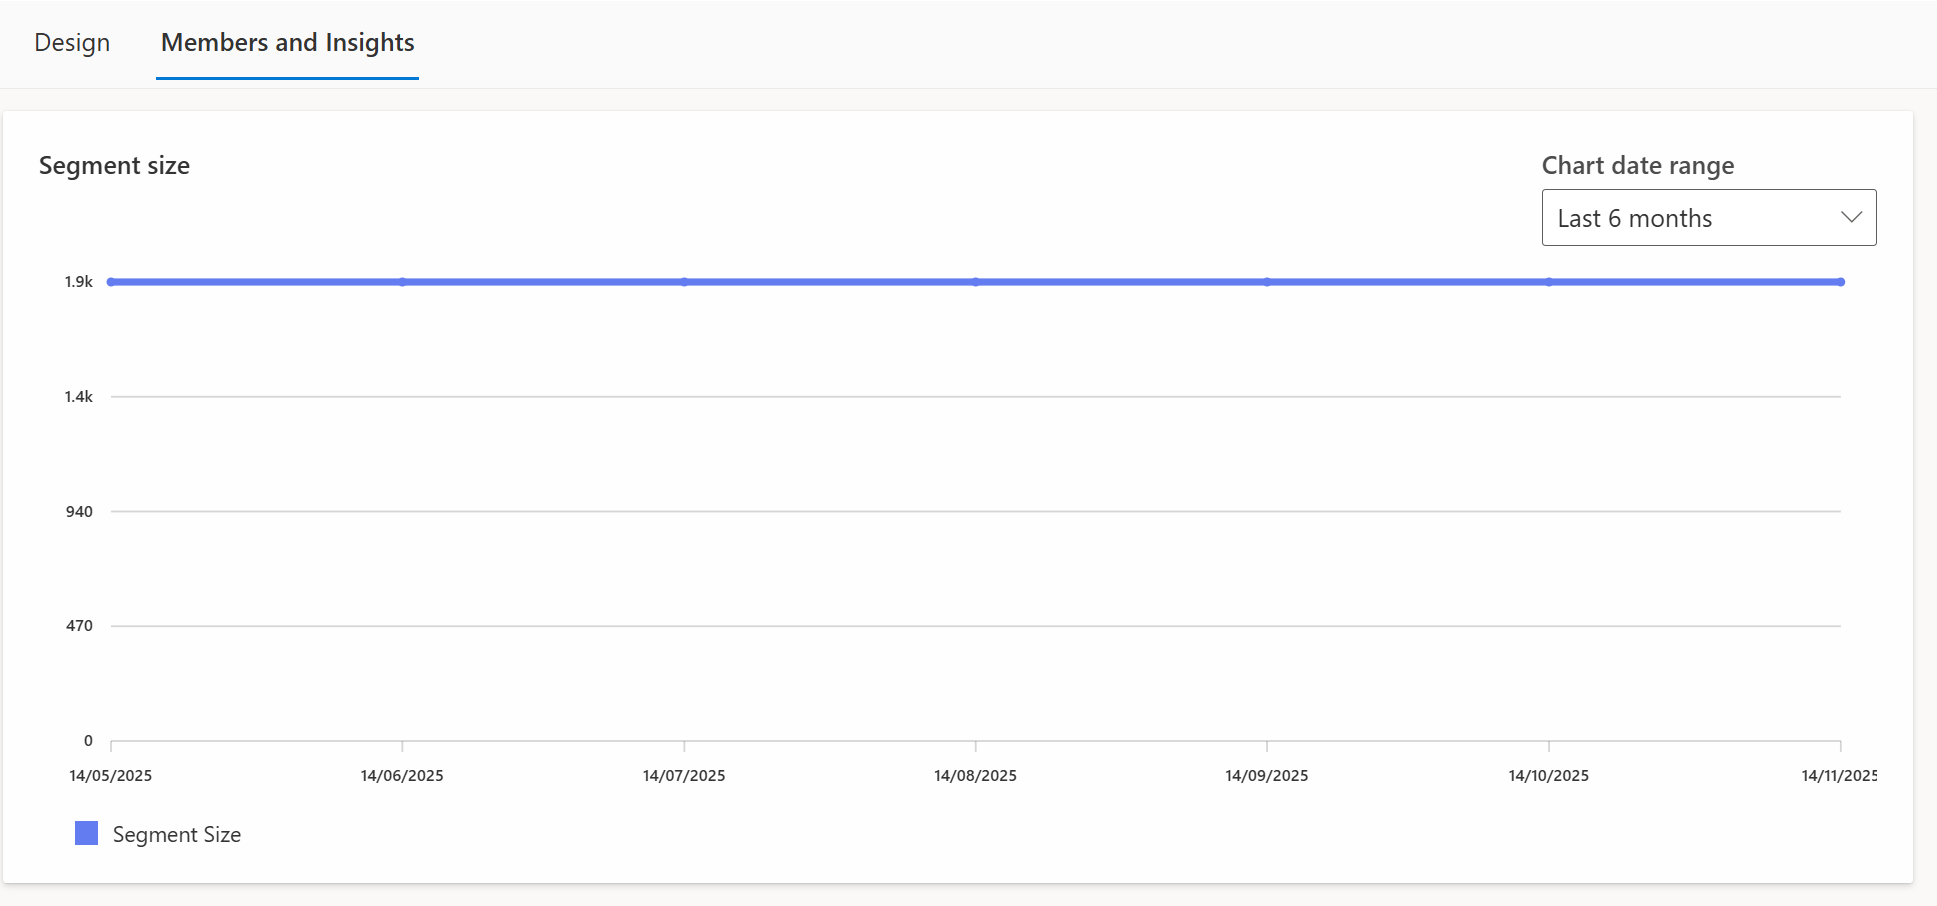The height and width of the screenshot is (906, 1937).
Task: Select the line data point at 14/06/2025
Action: click(402, 282)
